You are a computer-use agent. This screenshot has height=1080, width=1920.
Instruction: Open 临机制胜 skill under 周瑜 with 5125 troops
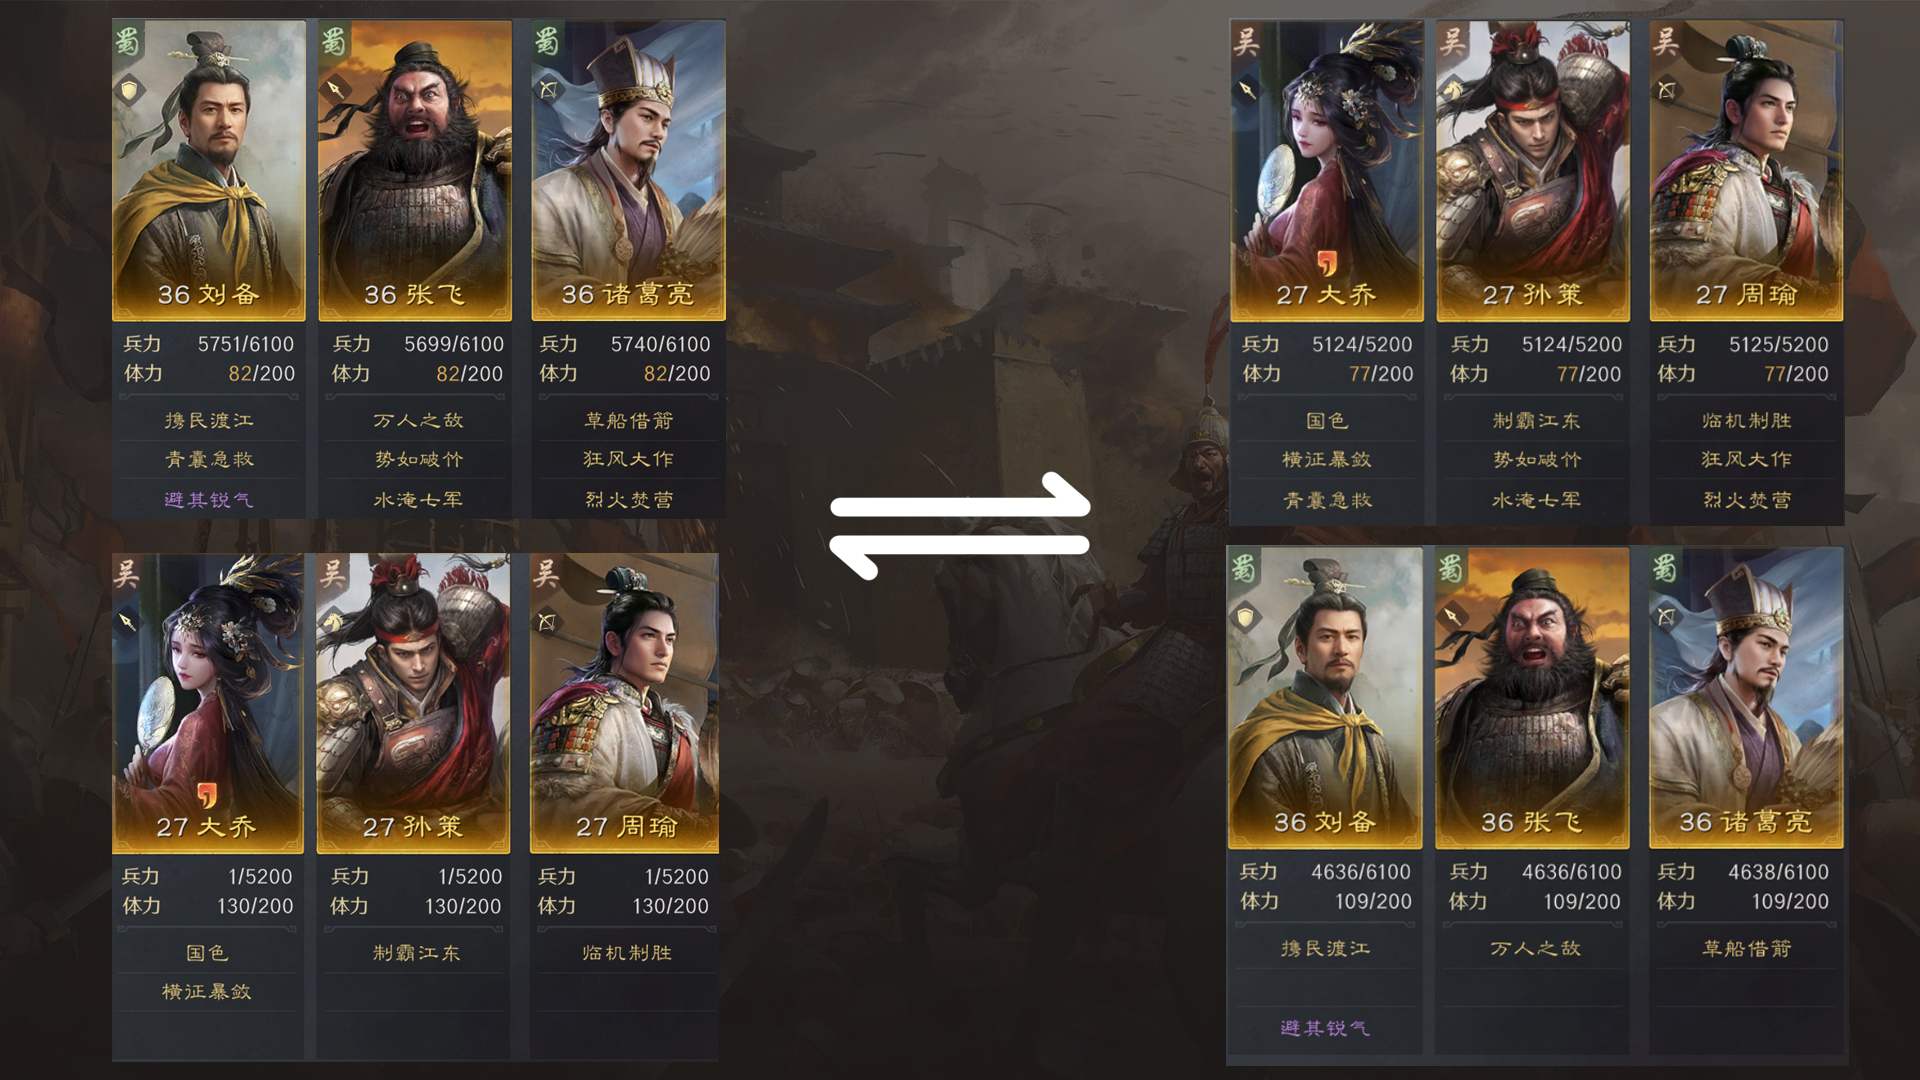tap(1746, 421)
